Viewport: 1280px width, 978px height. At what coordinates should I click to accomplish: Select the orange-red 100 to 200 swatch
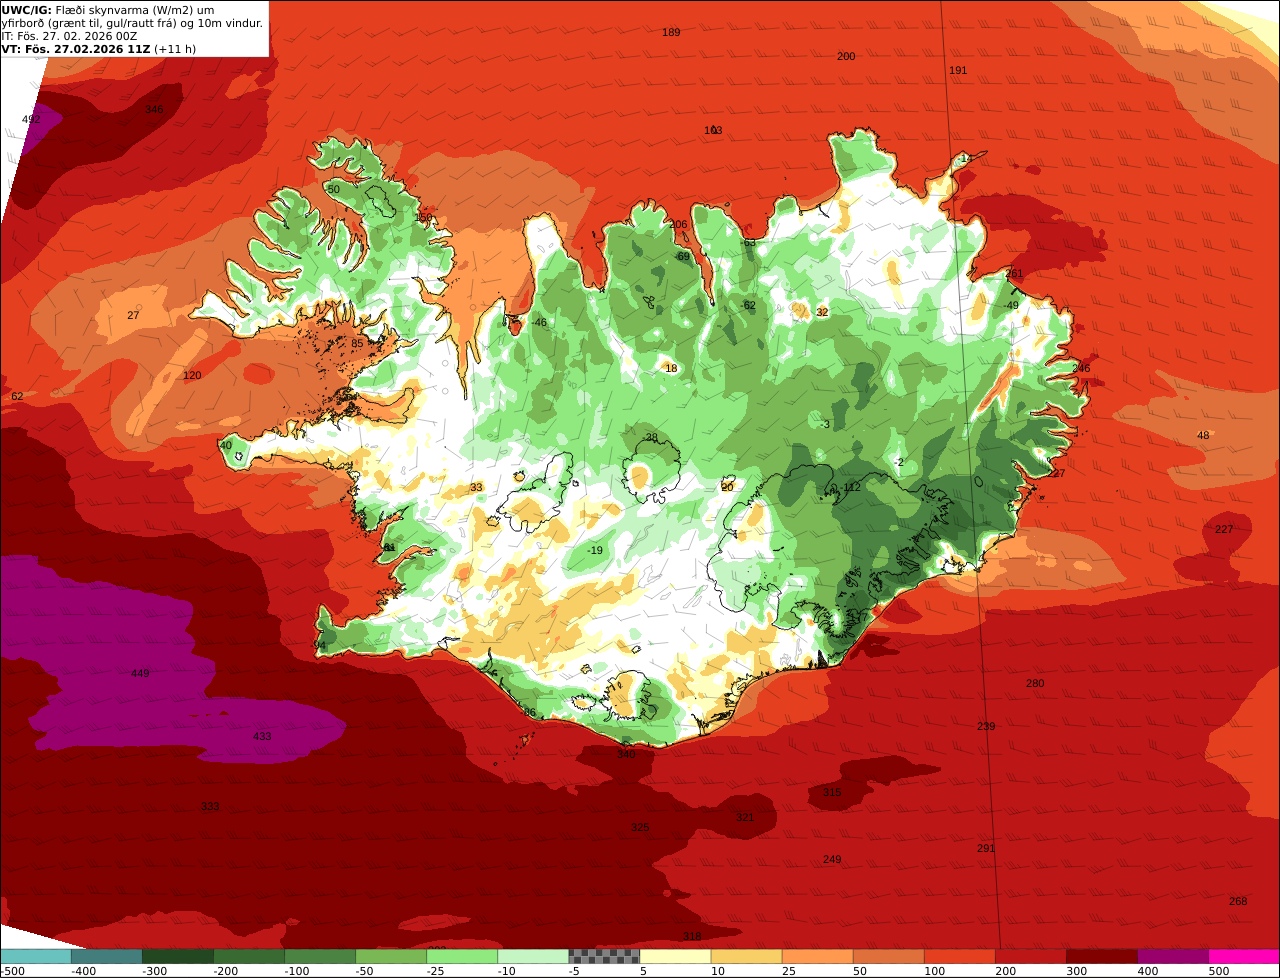coord(960,956)
